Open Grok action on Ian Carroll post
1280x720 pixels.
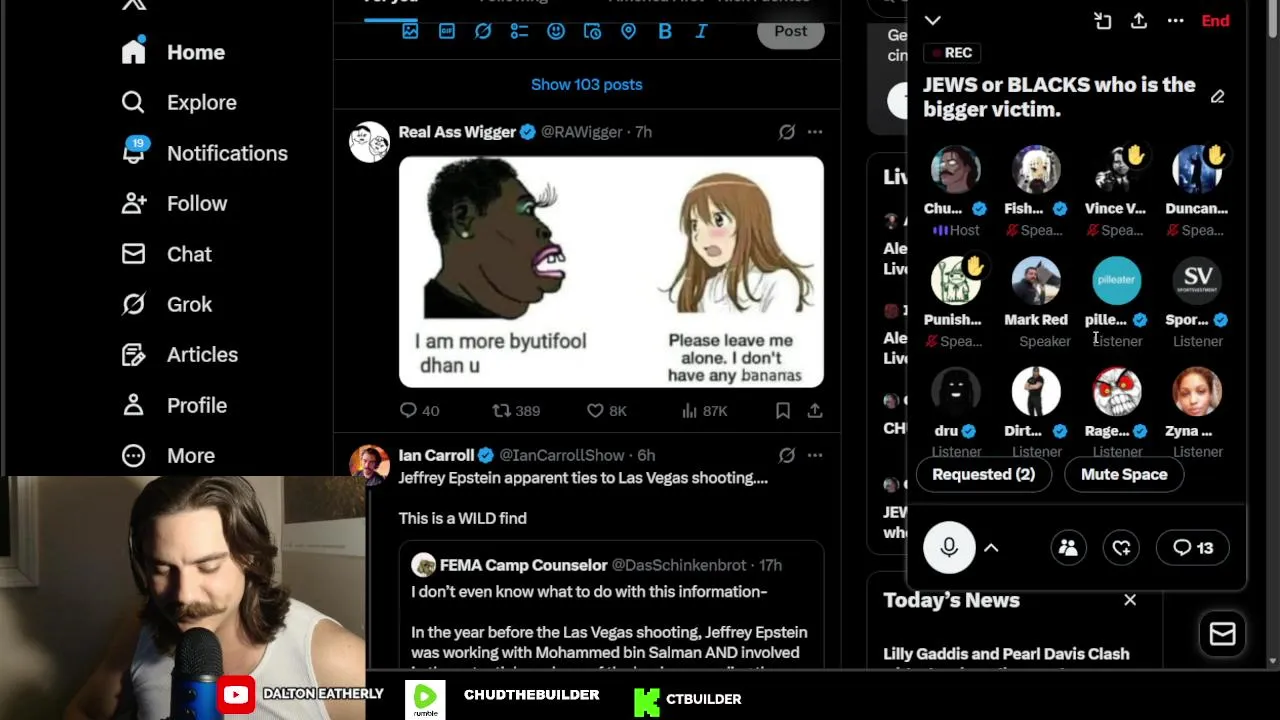click(x=787, y=455)
